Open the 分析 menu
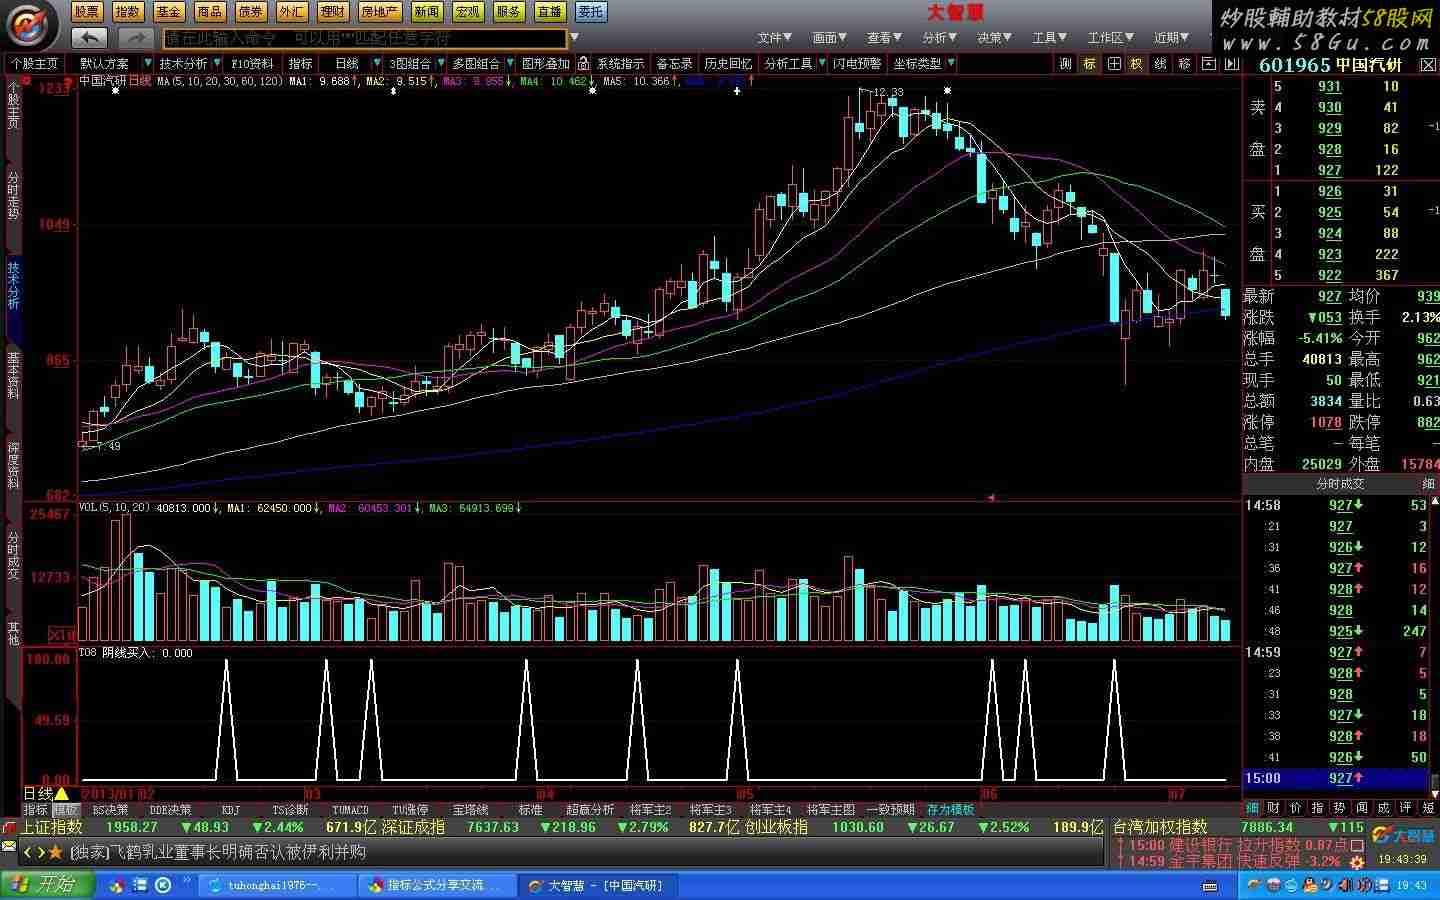 pyautogui.click(x=940, y=38)
